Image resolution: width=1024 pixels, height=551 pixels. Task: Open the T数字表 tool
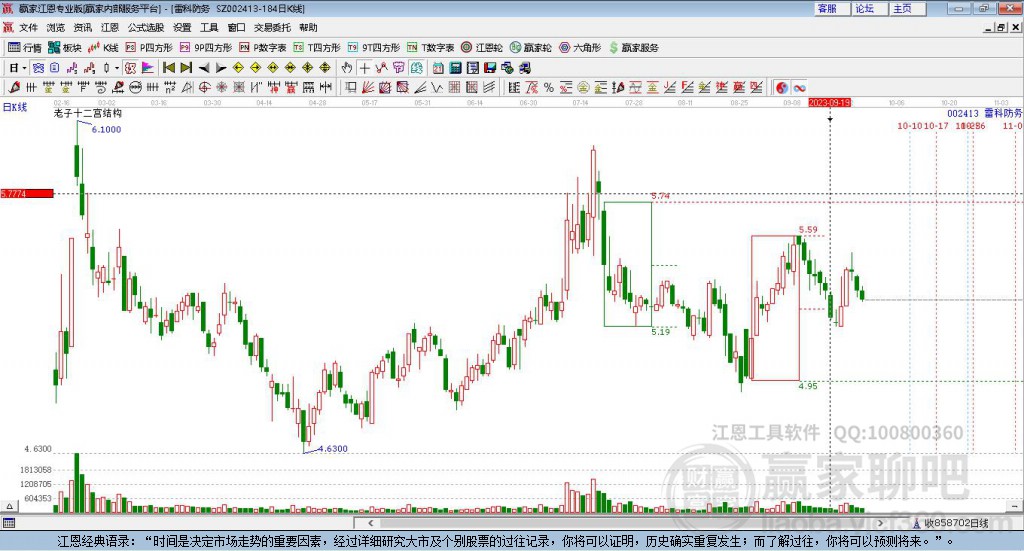[x=430, y=48]
